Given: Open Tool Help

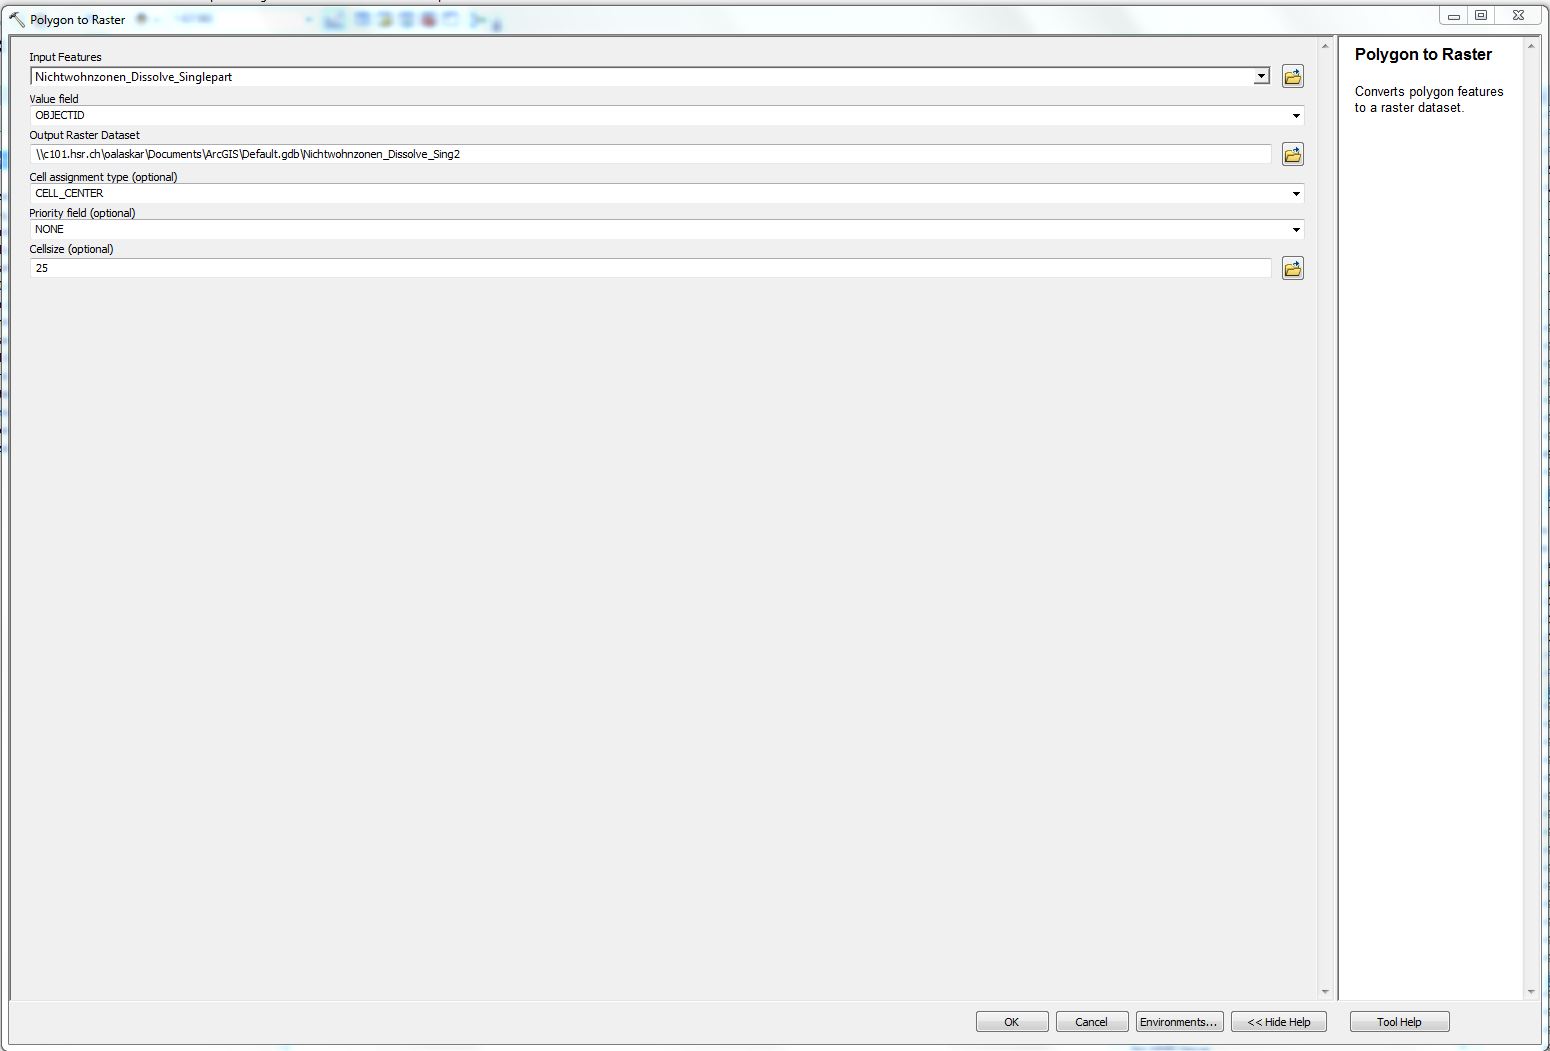Looking at the screenshot, I should [x=1398, y=1022].
